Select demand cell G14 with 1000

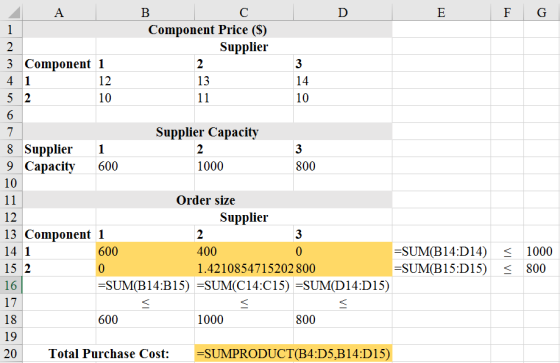pos(542,251)
